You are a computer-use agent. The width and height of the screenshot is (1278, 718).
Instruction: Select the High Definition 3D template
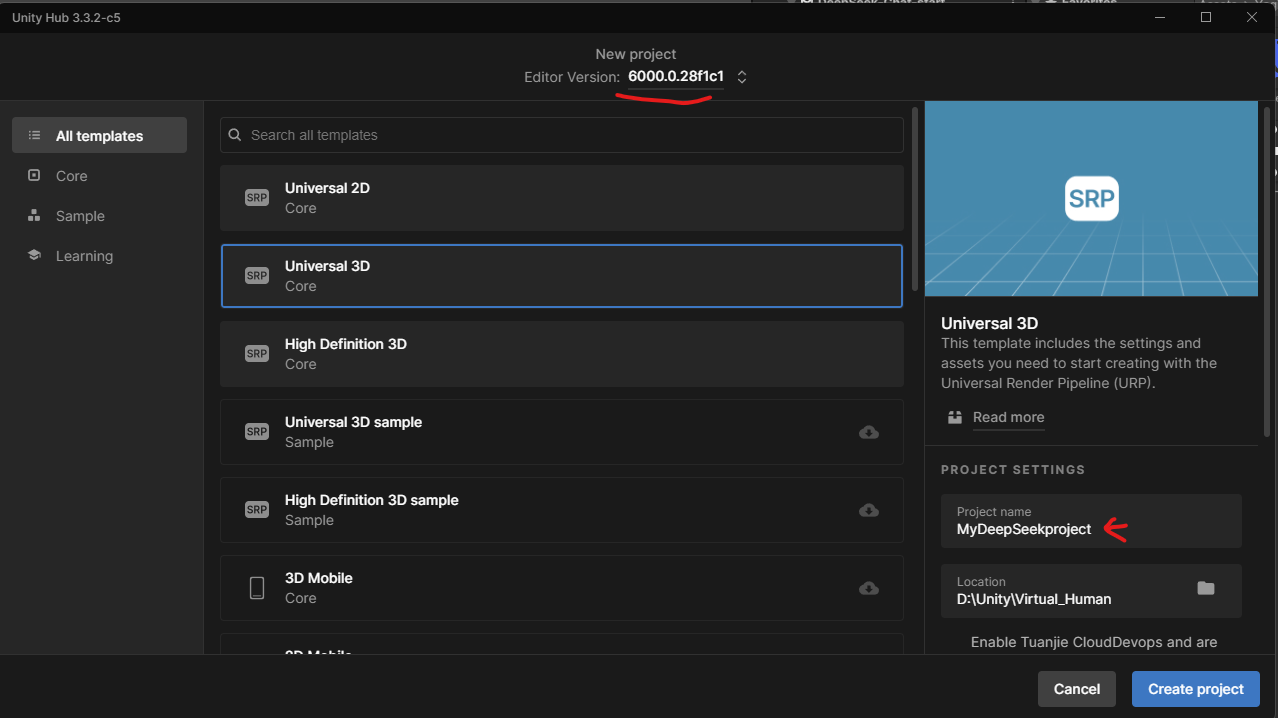click(x=561, y=354)
